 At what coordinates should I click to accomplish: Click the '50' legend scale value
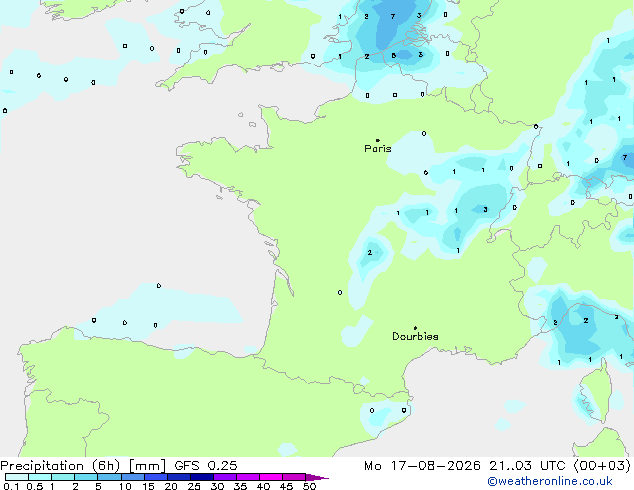(x=309, y=486)
